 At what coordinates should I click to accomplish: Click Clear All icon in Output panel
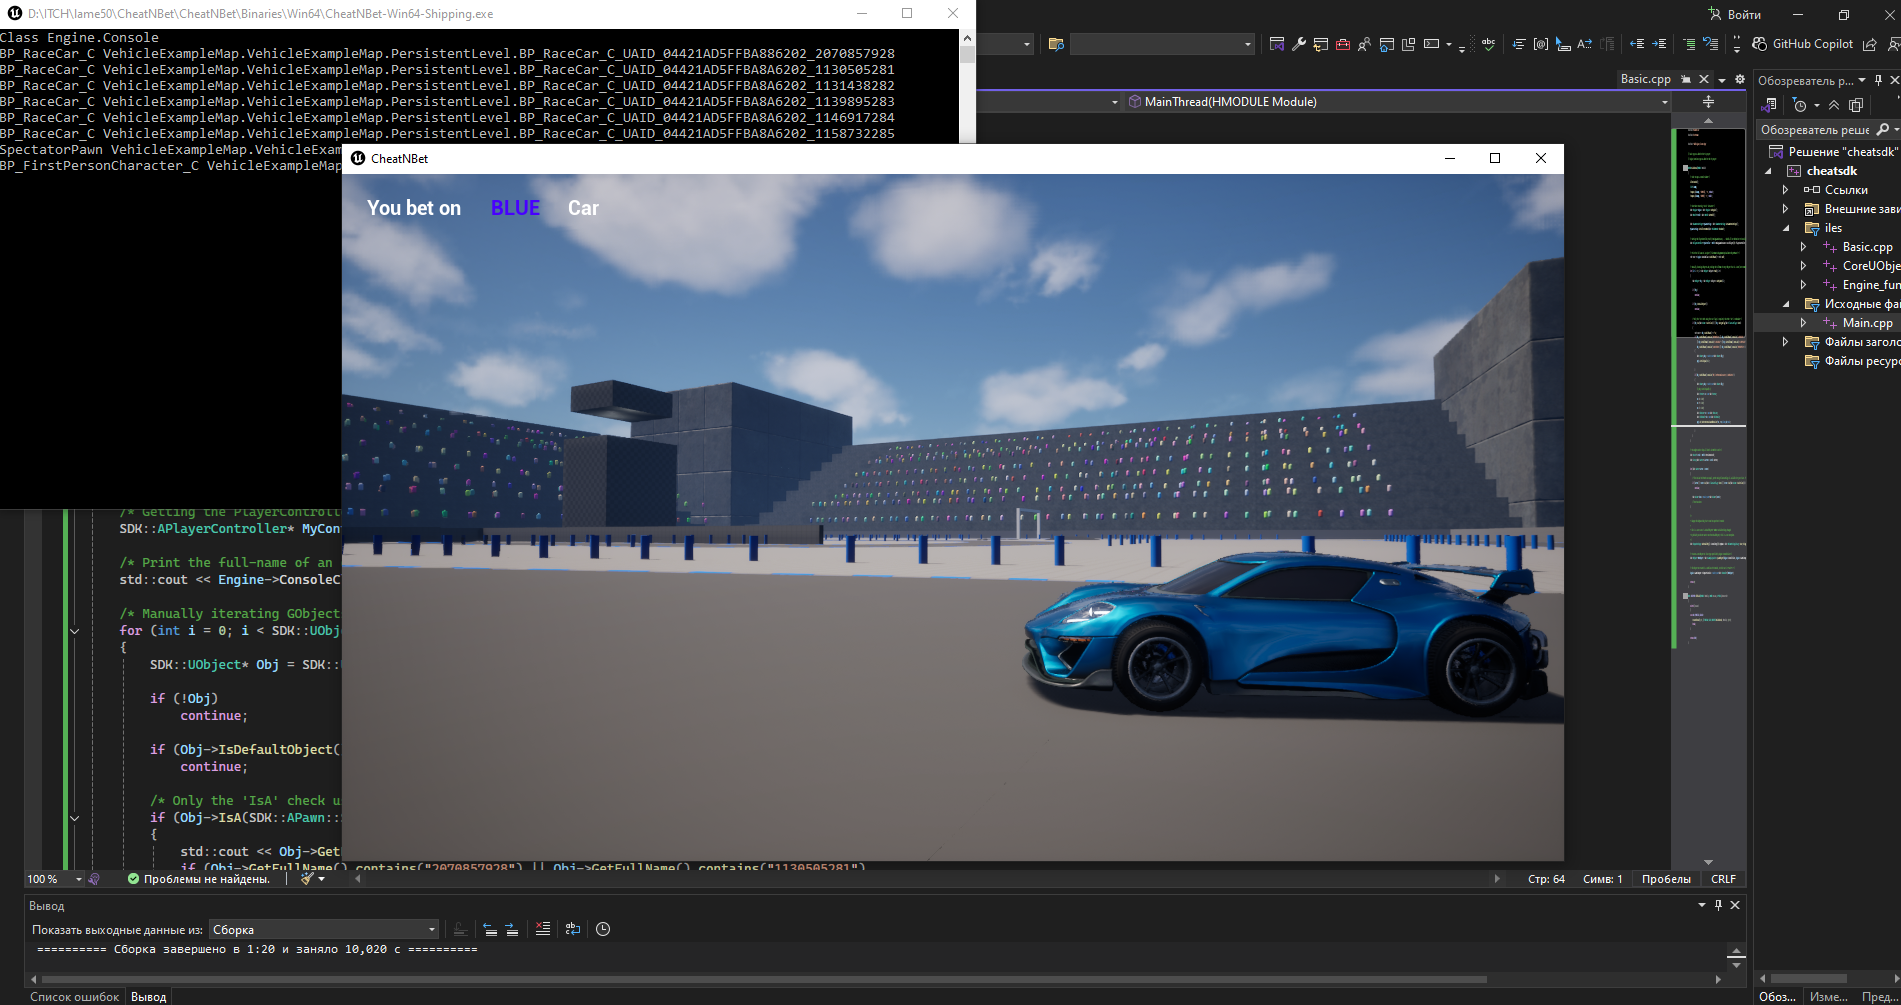(543, 929)
